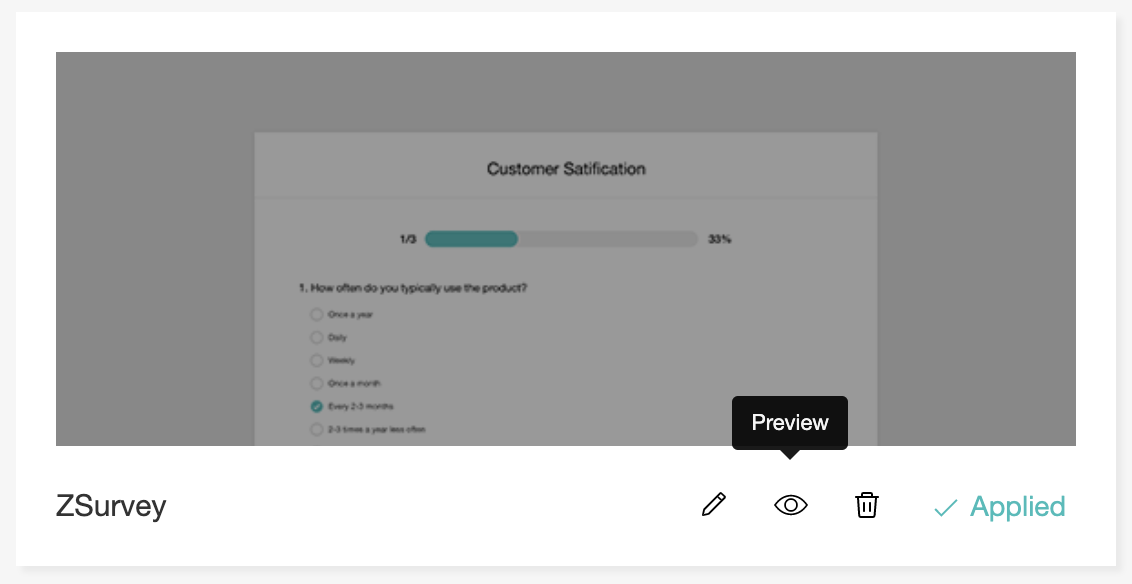Click the checkmark icon beside Applied
The width and height of the screenshot is (1132, 584).
(945, 508)
